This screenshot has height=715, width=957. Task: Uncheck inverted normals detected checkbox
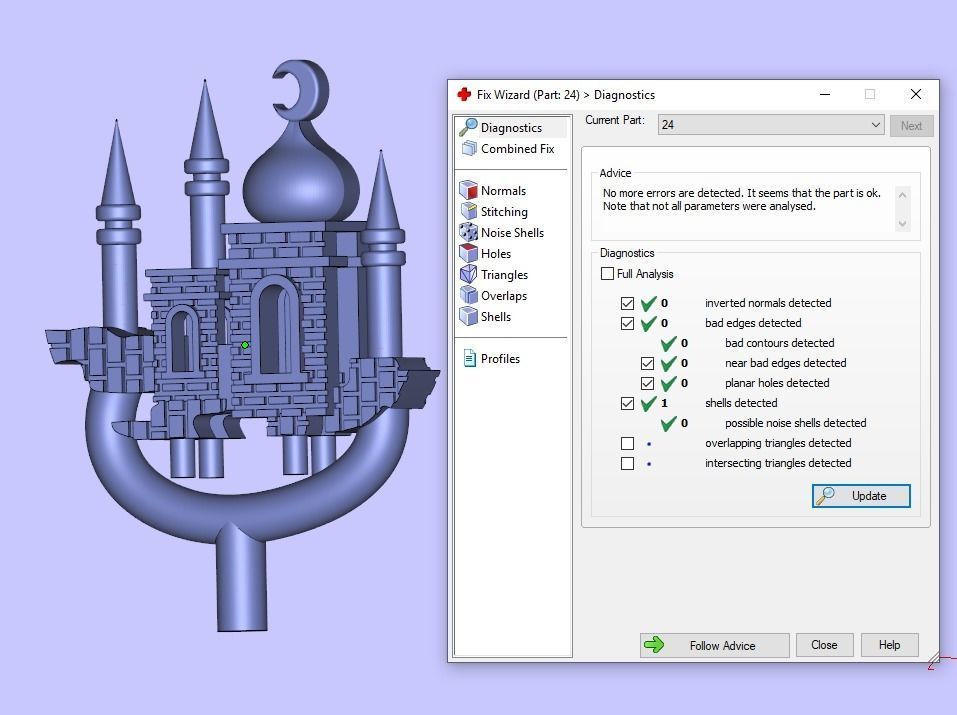click(x=627, y=303)
